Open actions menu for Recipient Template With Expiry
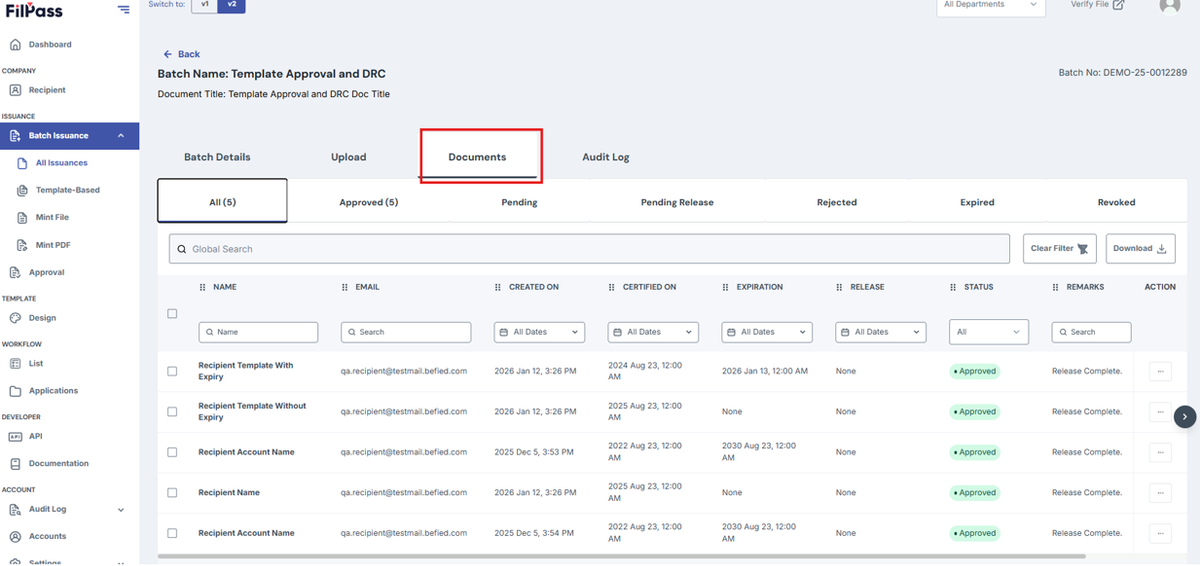 1160,371
